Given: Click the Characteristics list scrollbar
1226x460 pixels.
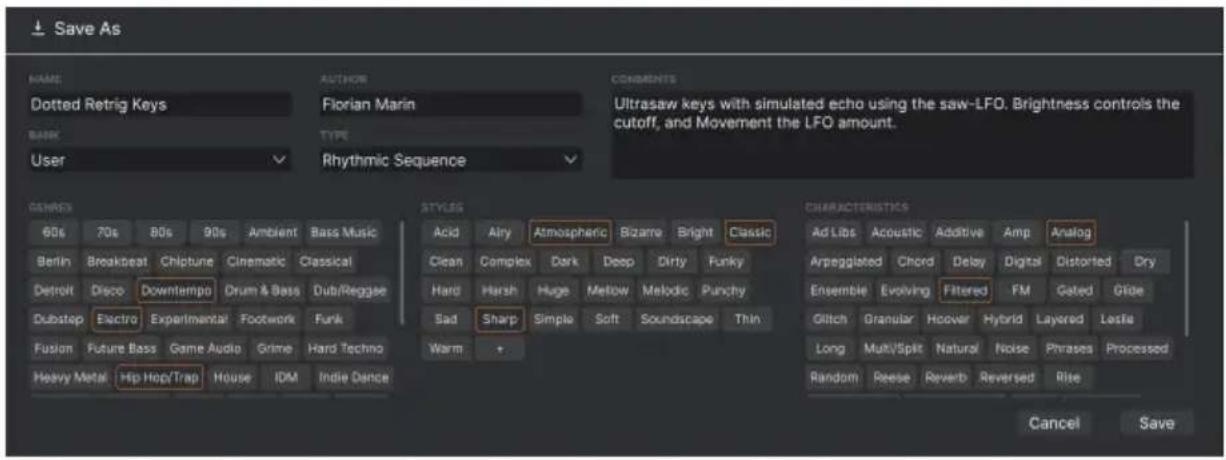Looking at the screenshot, I should [1186, 277].
